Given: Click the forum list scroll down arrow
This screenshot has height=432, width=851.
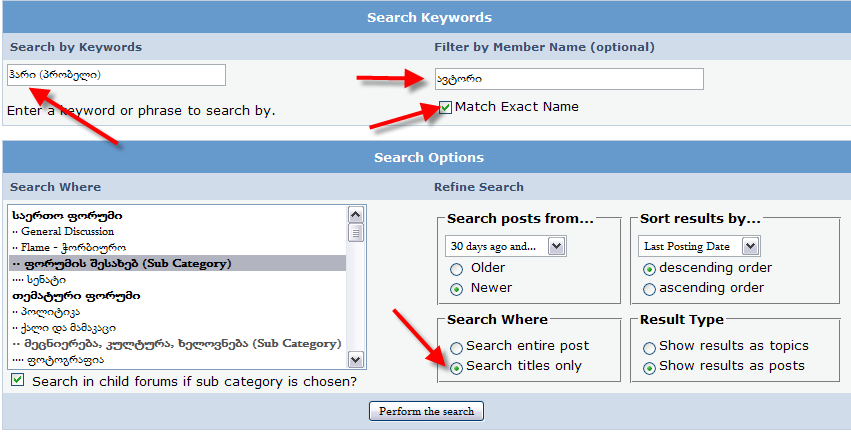Looking at the screenshot, I should (x=355, y=359).
